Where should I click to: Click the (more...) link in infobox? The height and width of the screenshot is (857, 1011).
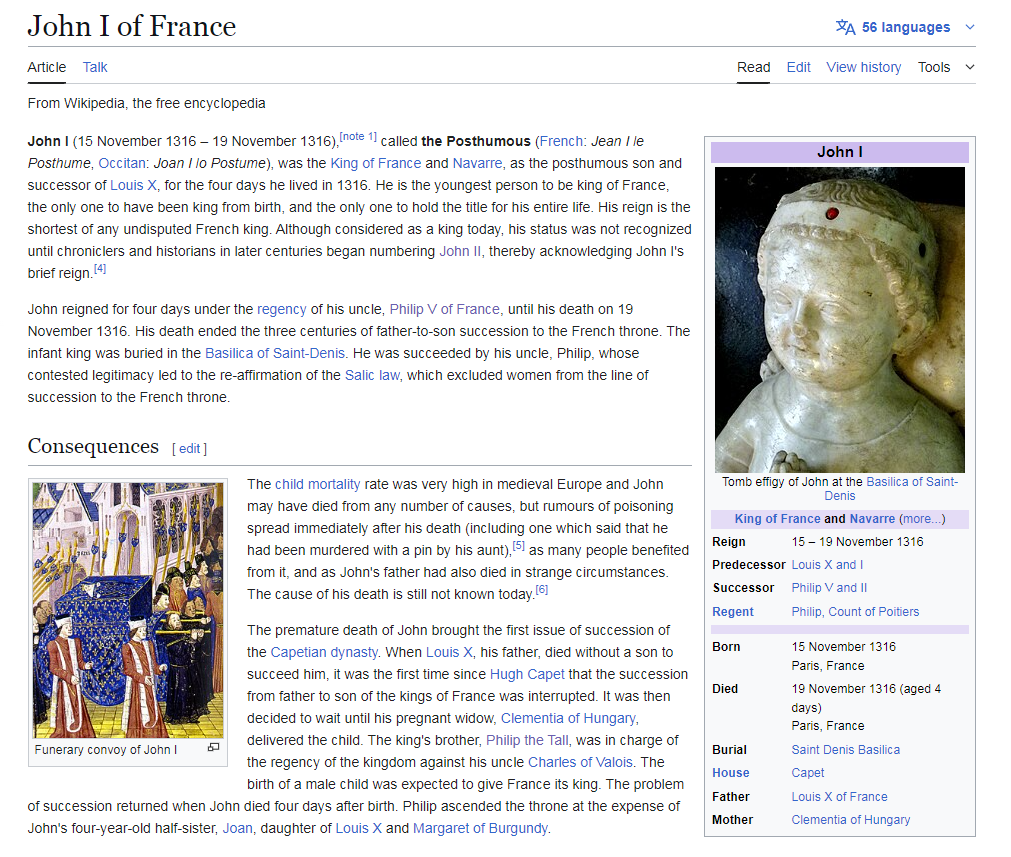point(922,518)
